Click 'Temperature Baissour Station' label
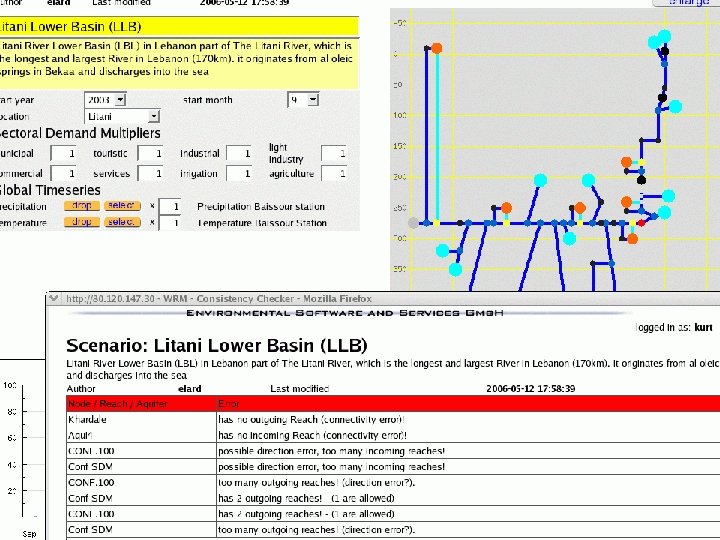The image size is (720, 540). (x=262, y=223)
